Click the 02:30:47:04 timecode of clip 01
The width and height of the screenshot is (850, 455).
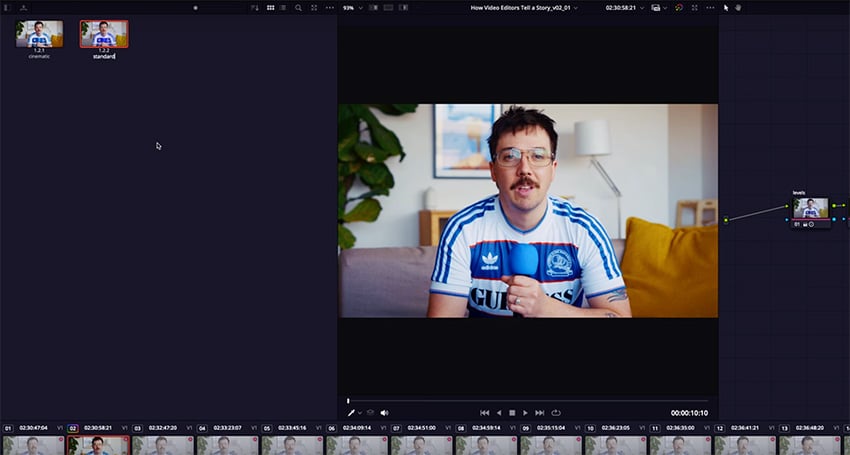coord(33,428)
